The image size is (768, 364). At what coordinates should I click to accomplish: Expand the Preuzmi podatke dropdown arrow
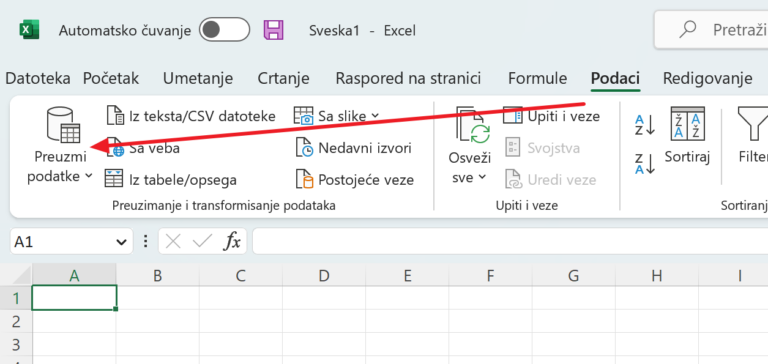point(89,176)
